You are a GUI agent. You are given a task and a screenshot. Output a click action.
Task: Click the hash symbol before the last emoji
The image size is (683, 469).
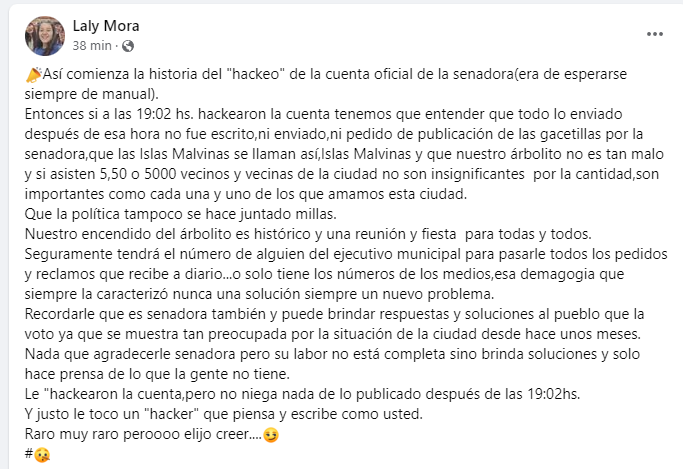[x=29, y=454]
